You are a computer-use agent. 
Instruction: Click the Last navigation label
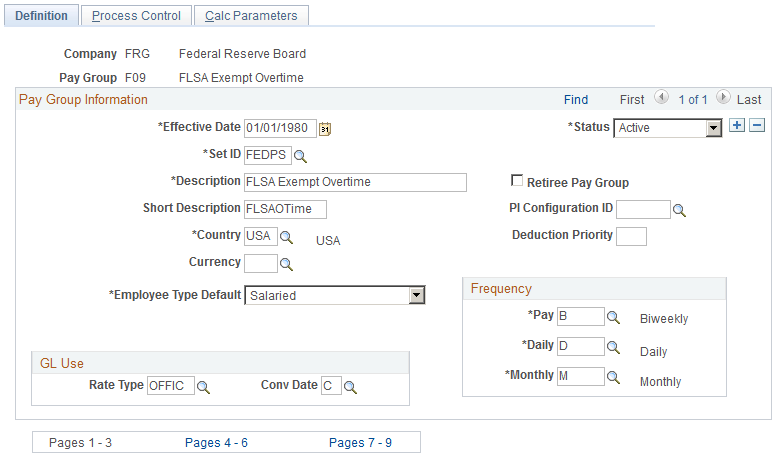click(749, 100)
